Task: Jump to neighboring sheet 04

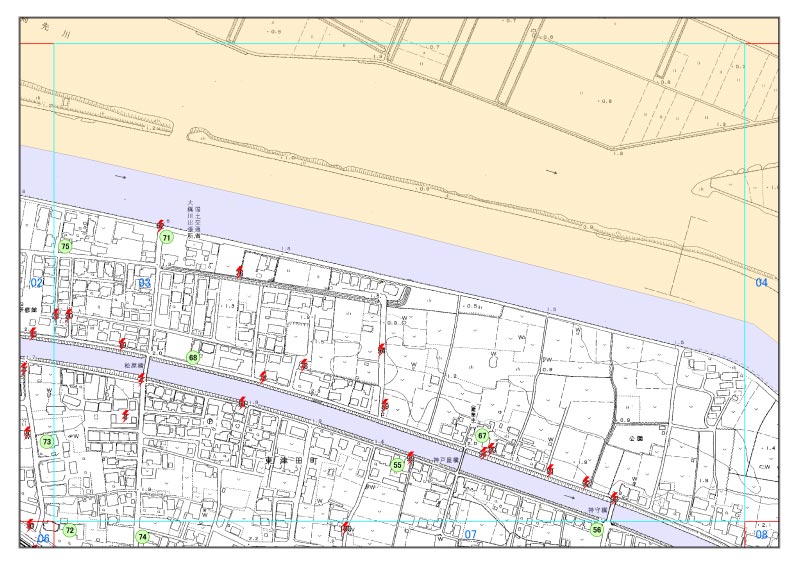Action: click(x=762, y=283)
